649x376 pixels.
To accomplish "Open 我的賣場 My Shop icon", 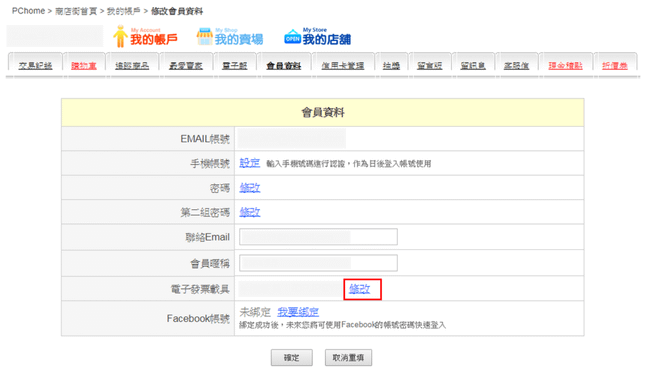I will [x=230, y=36].
